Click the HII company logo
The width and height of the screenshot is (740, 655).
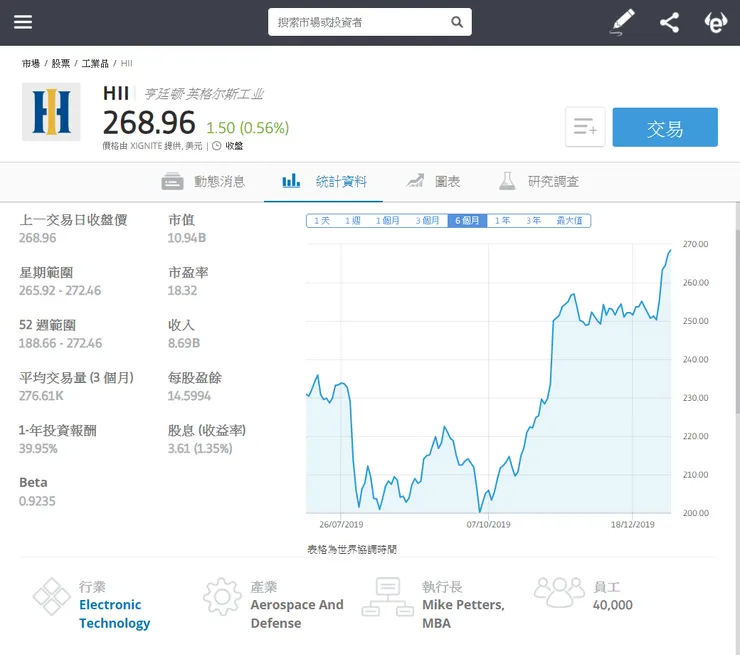[x=51, y=112]
